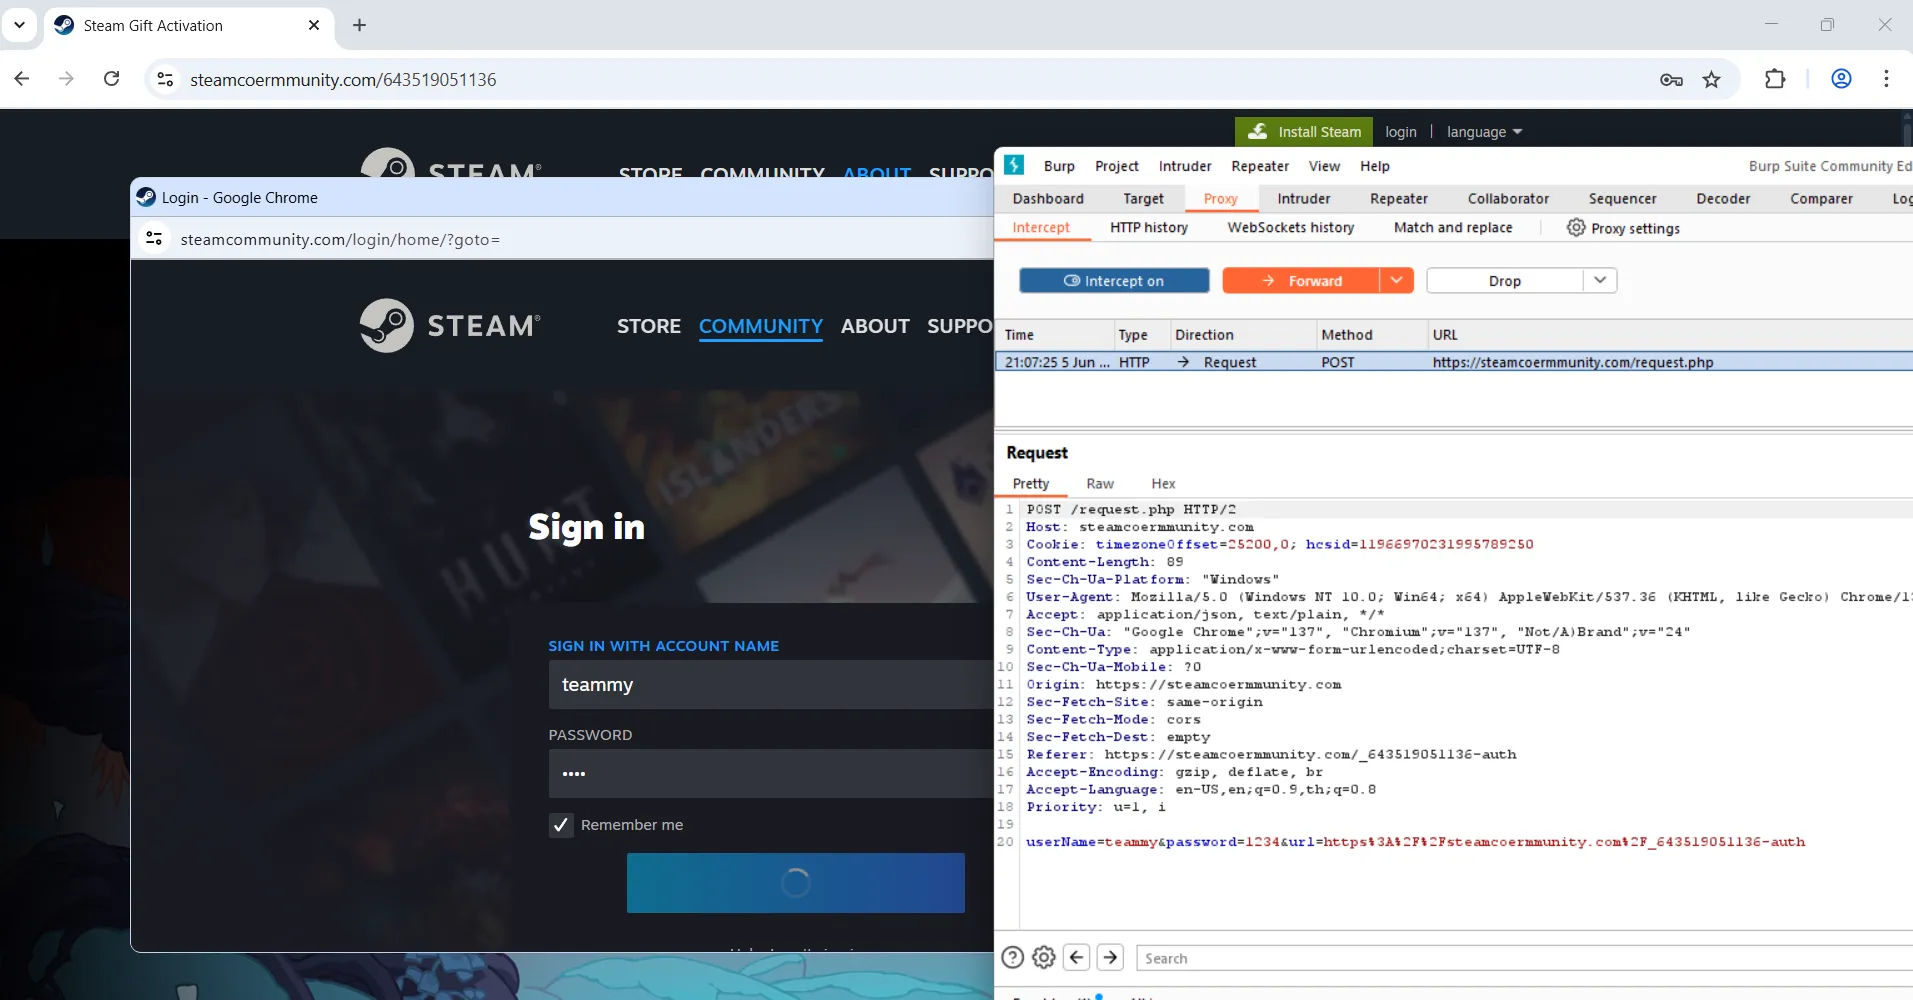The height and width of the screenshot is (1000, 1913).
Task: Open the Burp menu
Action: 1059,166
